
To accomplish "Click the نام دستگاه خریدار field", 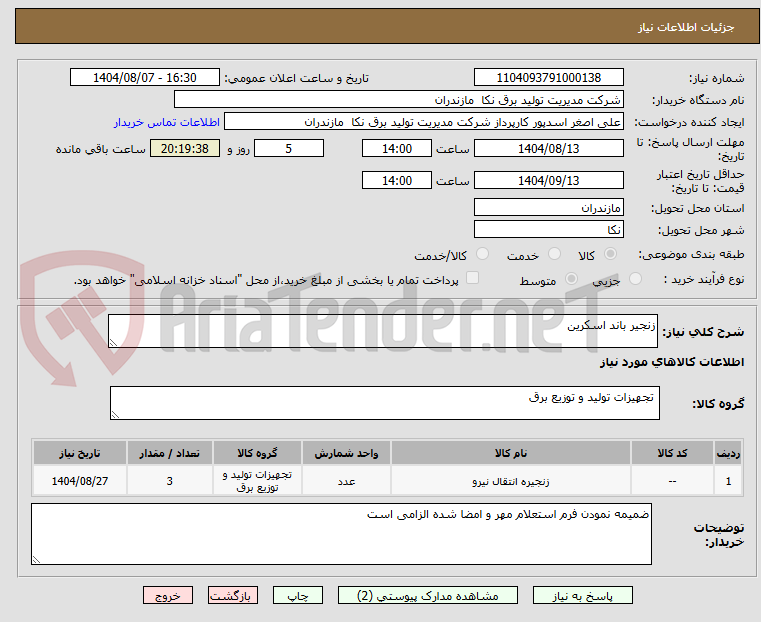I will [398, 100].
